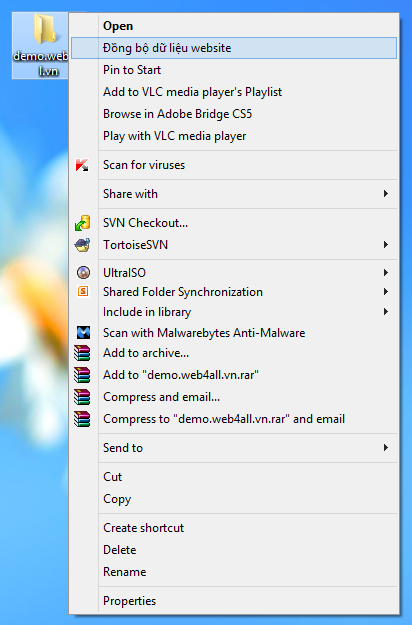This screenshot has width=412, height=625.
Task: Click the WinRAR icon beside Add to archive
Action: tap(82, 353)
